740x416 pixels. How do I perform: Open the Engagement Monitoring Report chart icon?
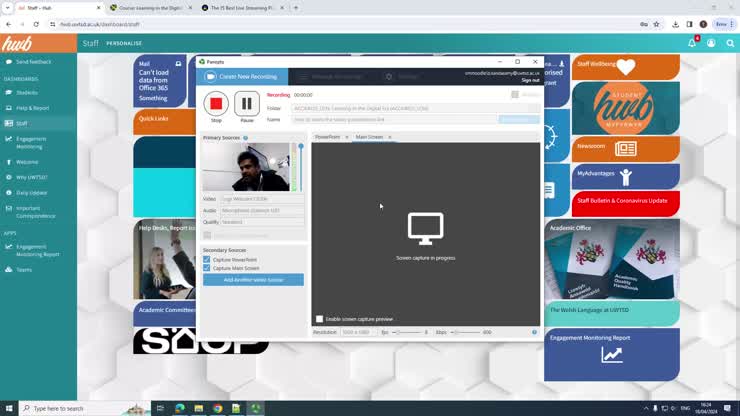pyautogui.click(x=611, y=355)
